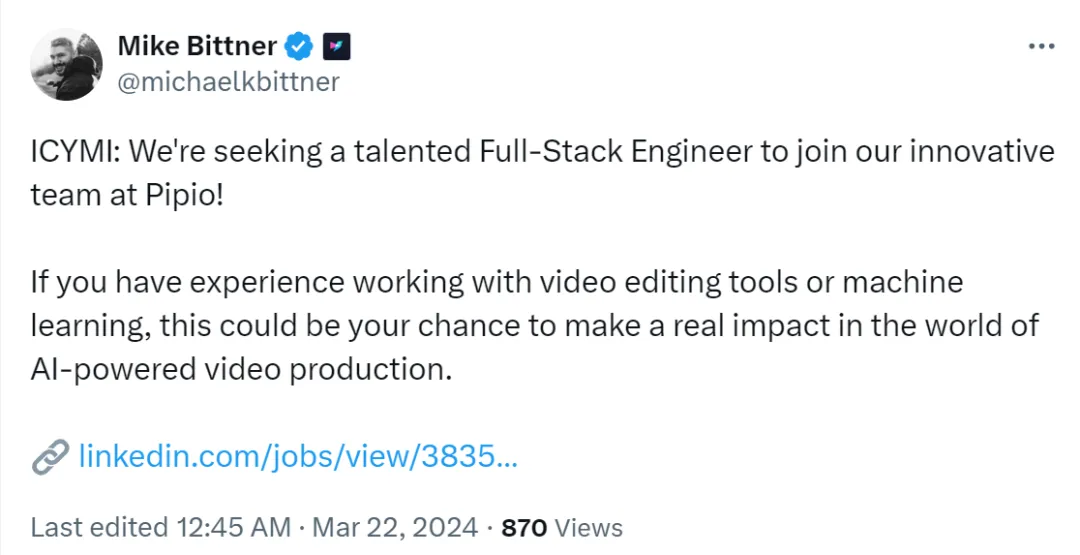1080x555 pixels.
Task: Open the three-dot more options menu
Action: coord(1041,47)
